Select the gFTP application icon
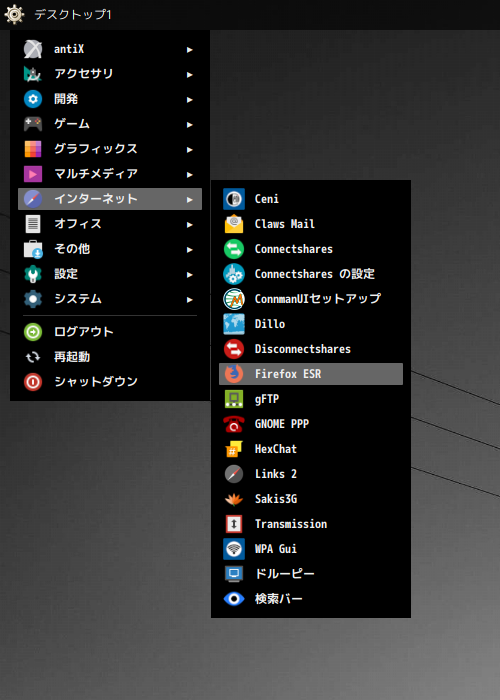The width and height of the screenshot is (500, 700). (234, 399)
